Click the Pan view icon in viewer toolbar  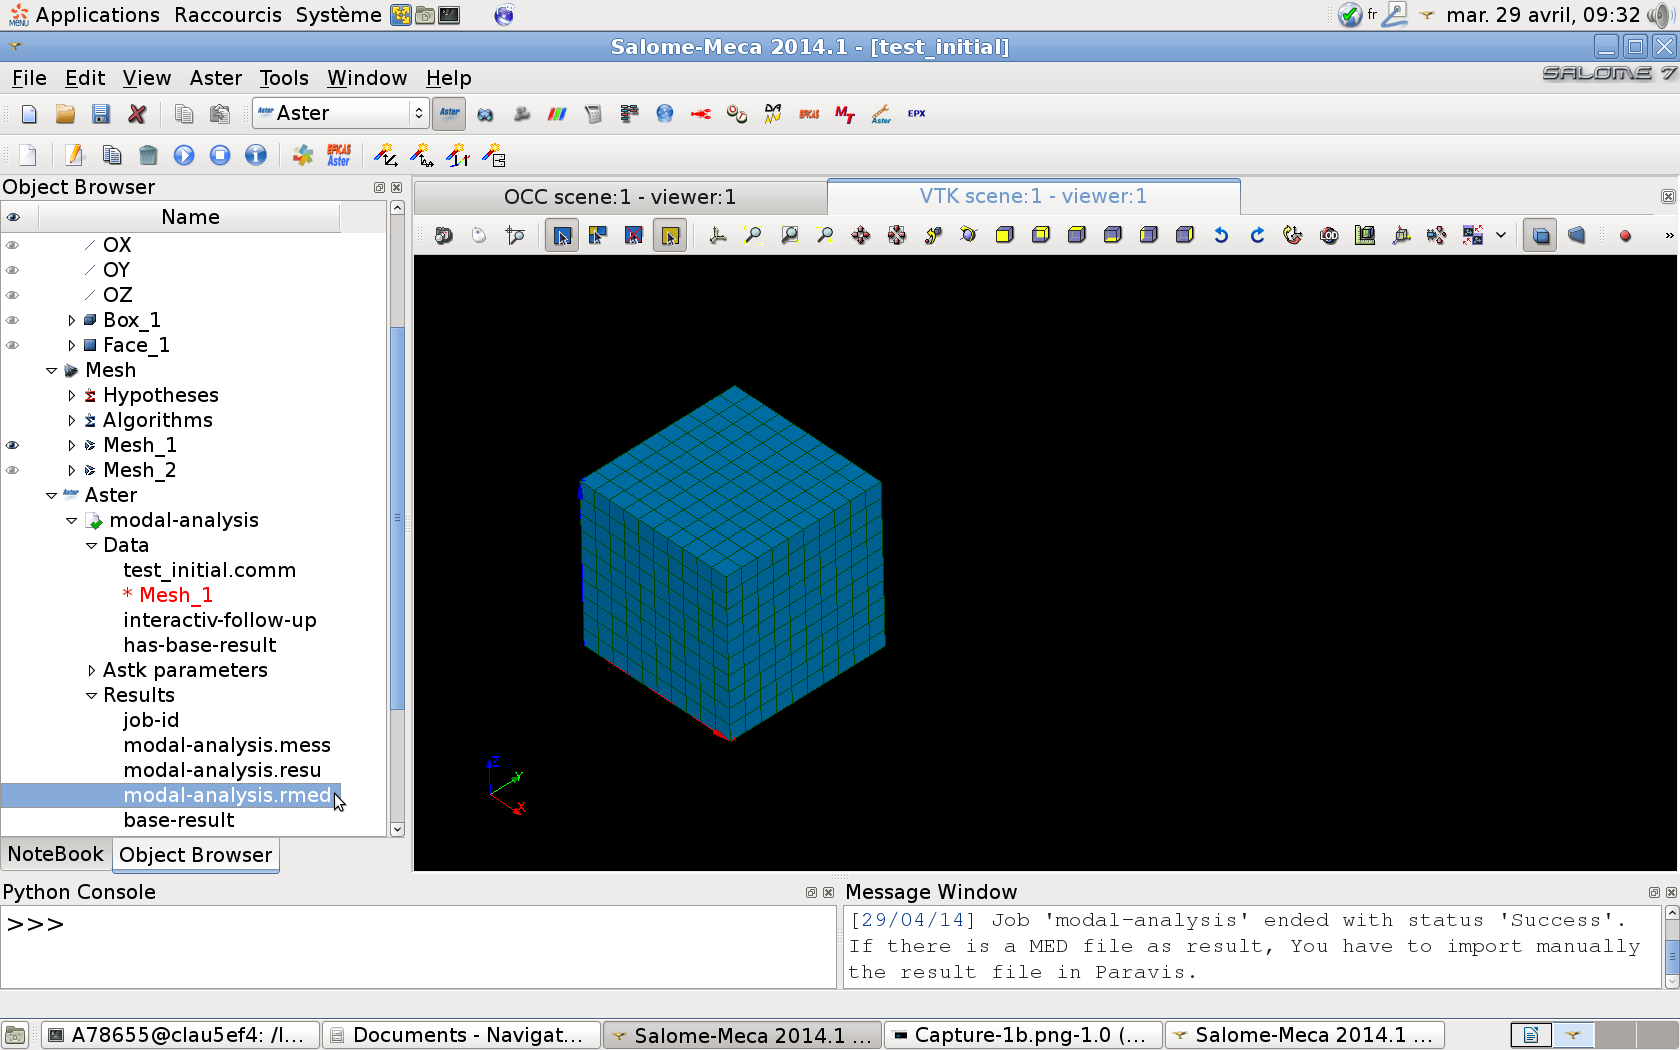click(x=861, y=235)
